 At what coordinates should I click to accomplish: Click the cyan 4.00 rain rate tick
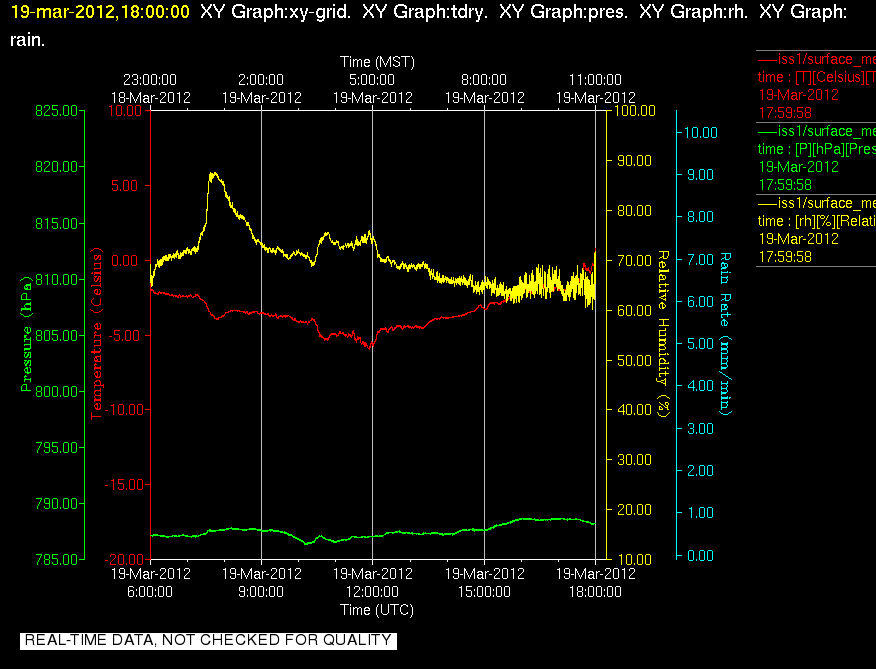point(700,386)
